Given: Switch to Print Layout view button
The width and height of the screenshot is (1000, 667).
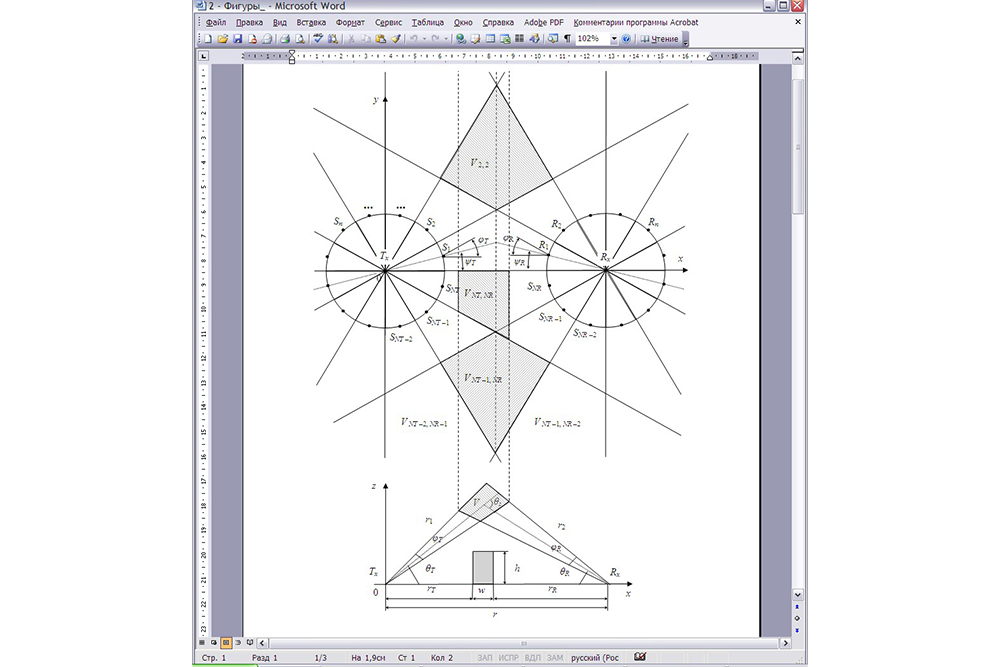Looking at the screenshot, I should coord(226,642).
